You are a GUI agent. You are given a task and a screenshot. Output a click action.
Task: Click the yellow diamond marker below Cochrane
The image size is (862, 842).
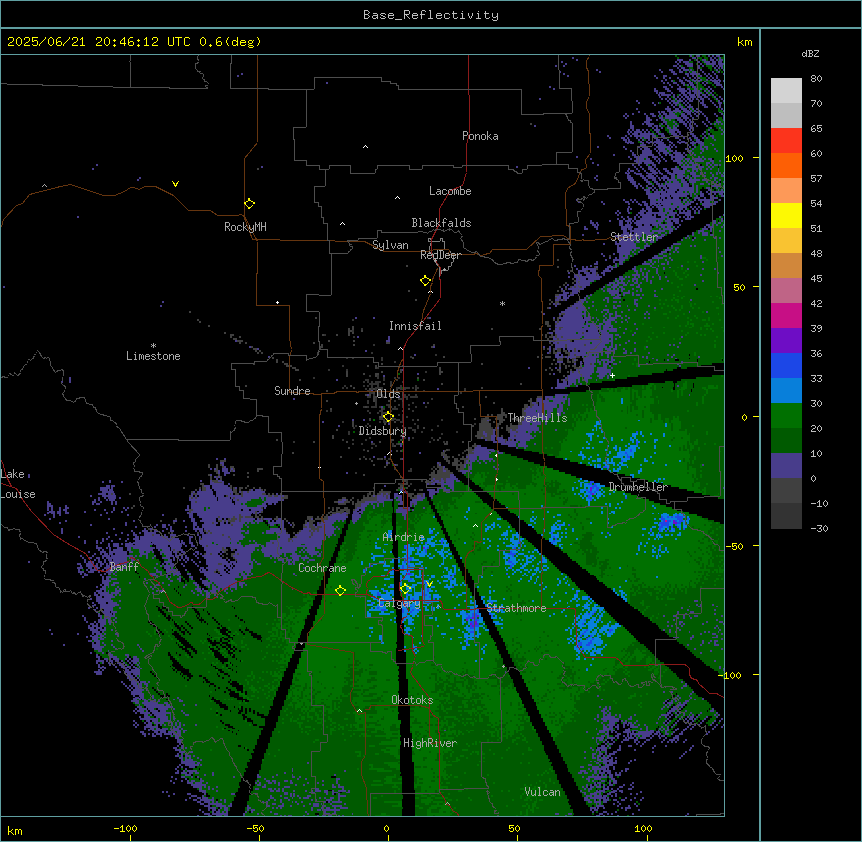coord(340,591)
